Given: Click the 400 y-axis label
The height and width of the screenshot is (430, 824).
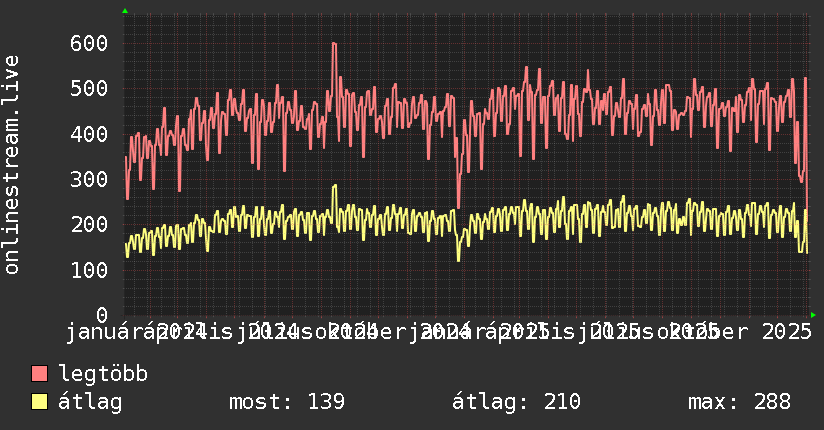Looking at the screenshot, I should click(x=89, y=134).
